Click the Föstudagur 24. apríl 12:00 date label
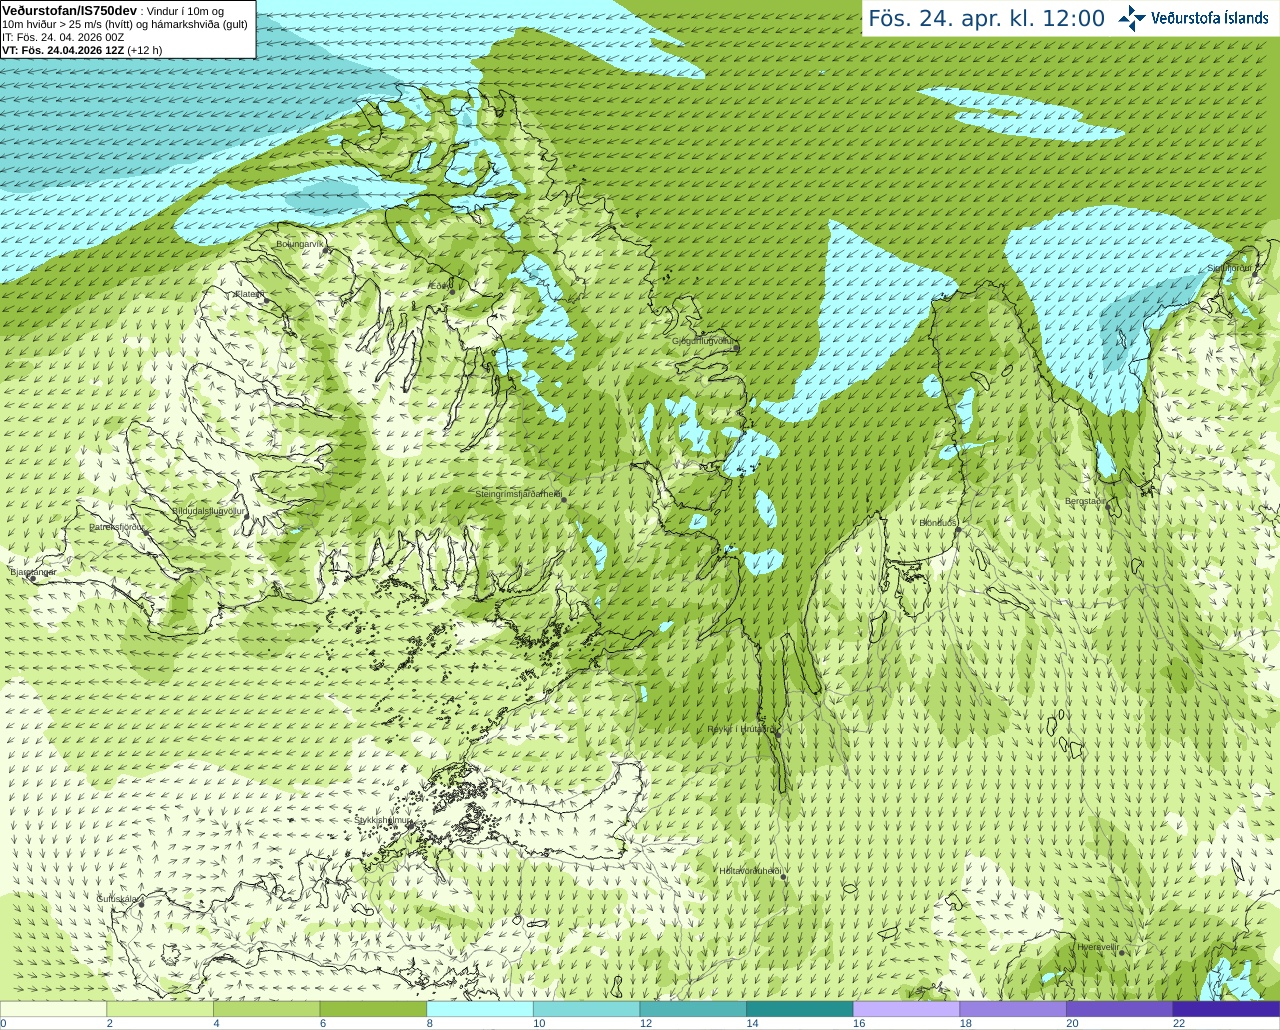 point(986,18)
